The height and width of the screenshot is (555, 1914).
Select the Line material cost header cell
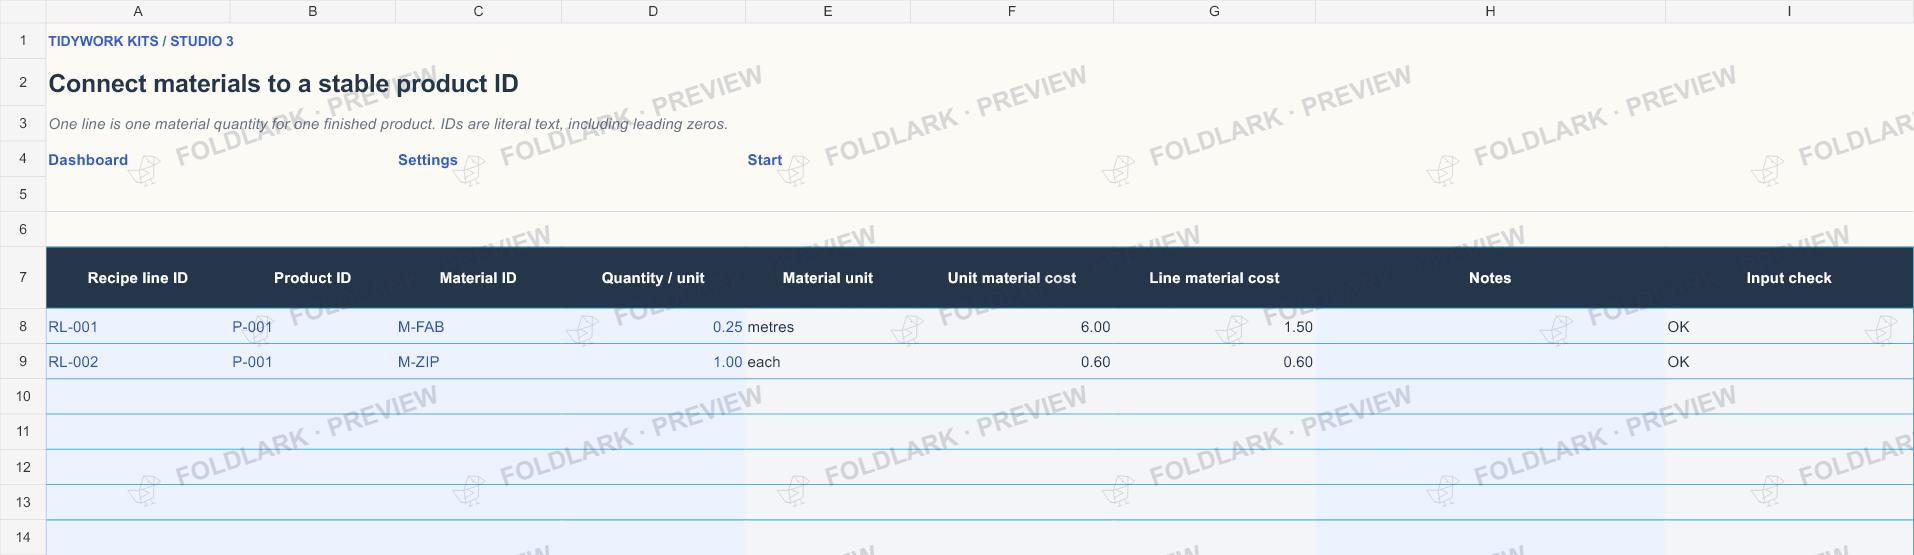click(x=1214, y=278)
